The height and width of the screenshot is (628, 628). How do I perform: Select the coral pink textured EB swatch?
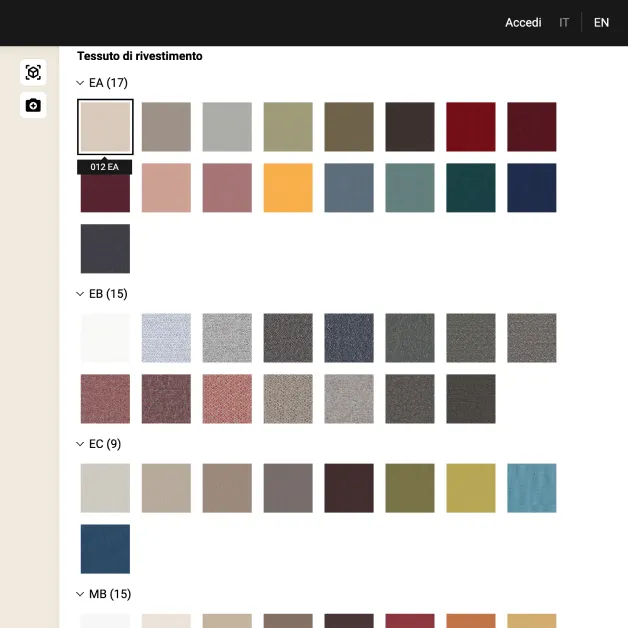227,399
